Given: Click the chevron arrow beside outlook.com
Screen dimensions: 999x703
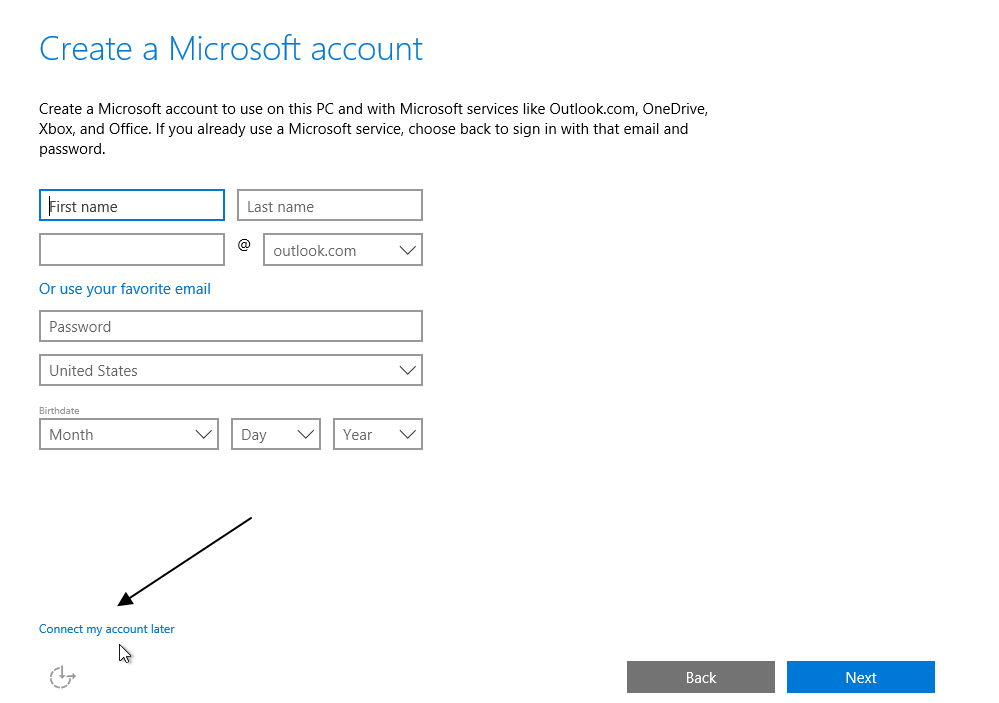Looking at the screenshot, I should (408, 250).
